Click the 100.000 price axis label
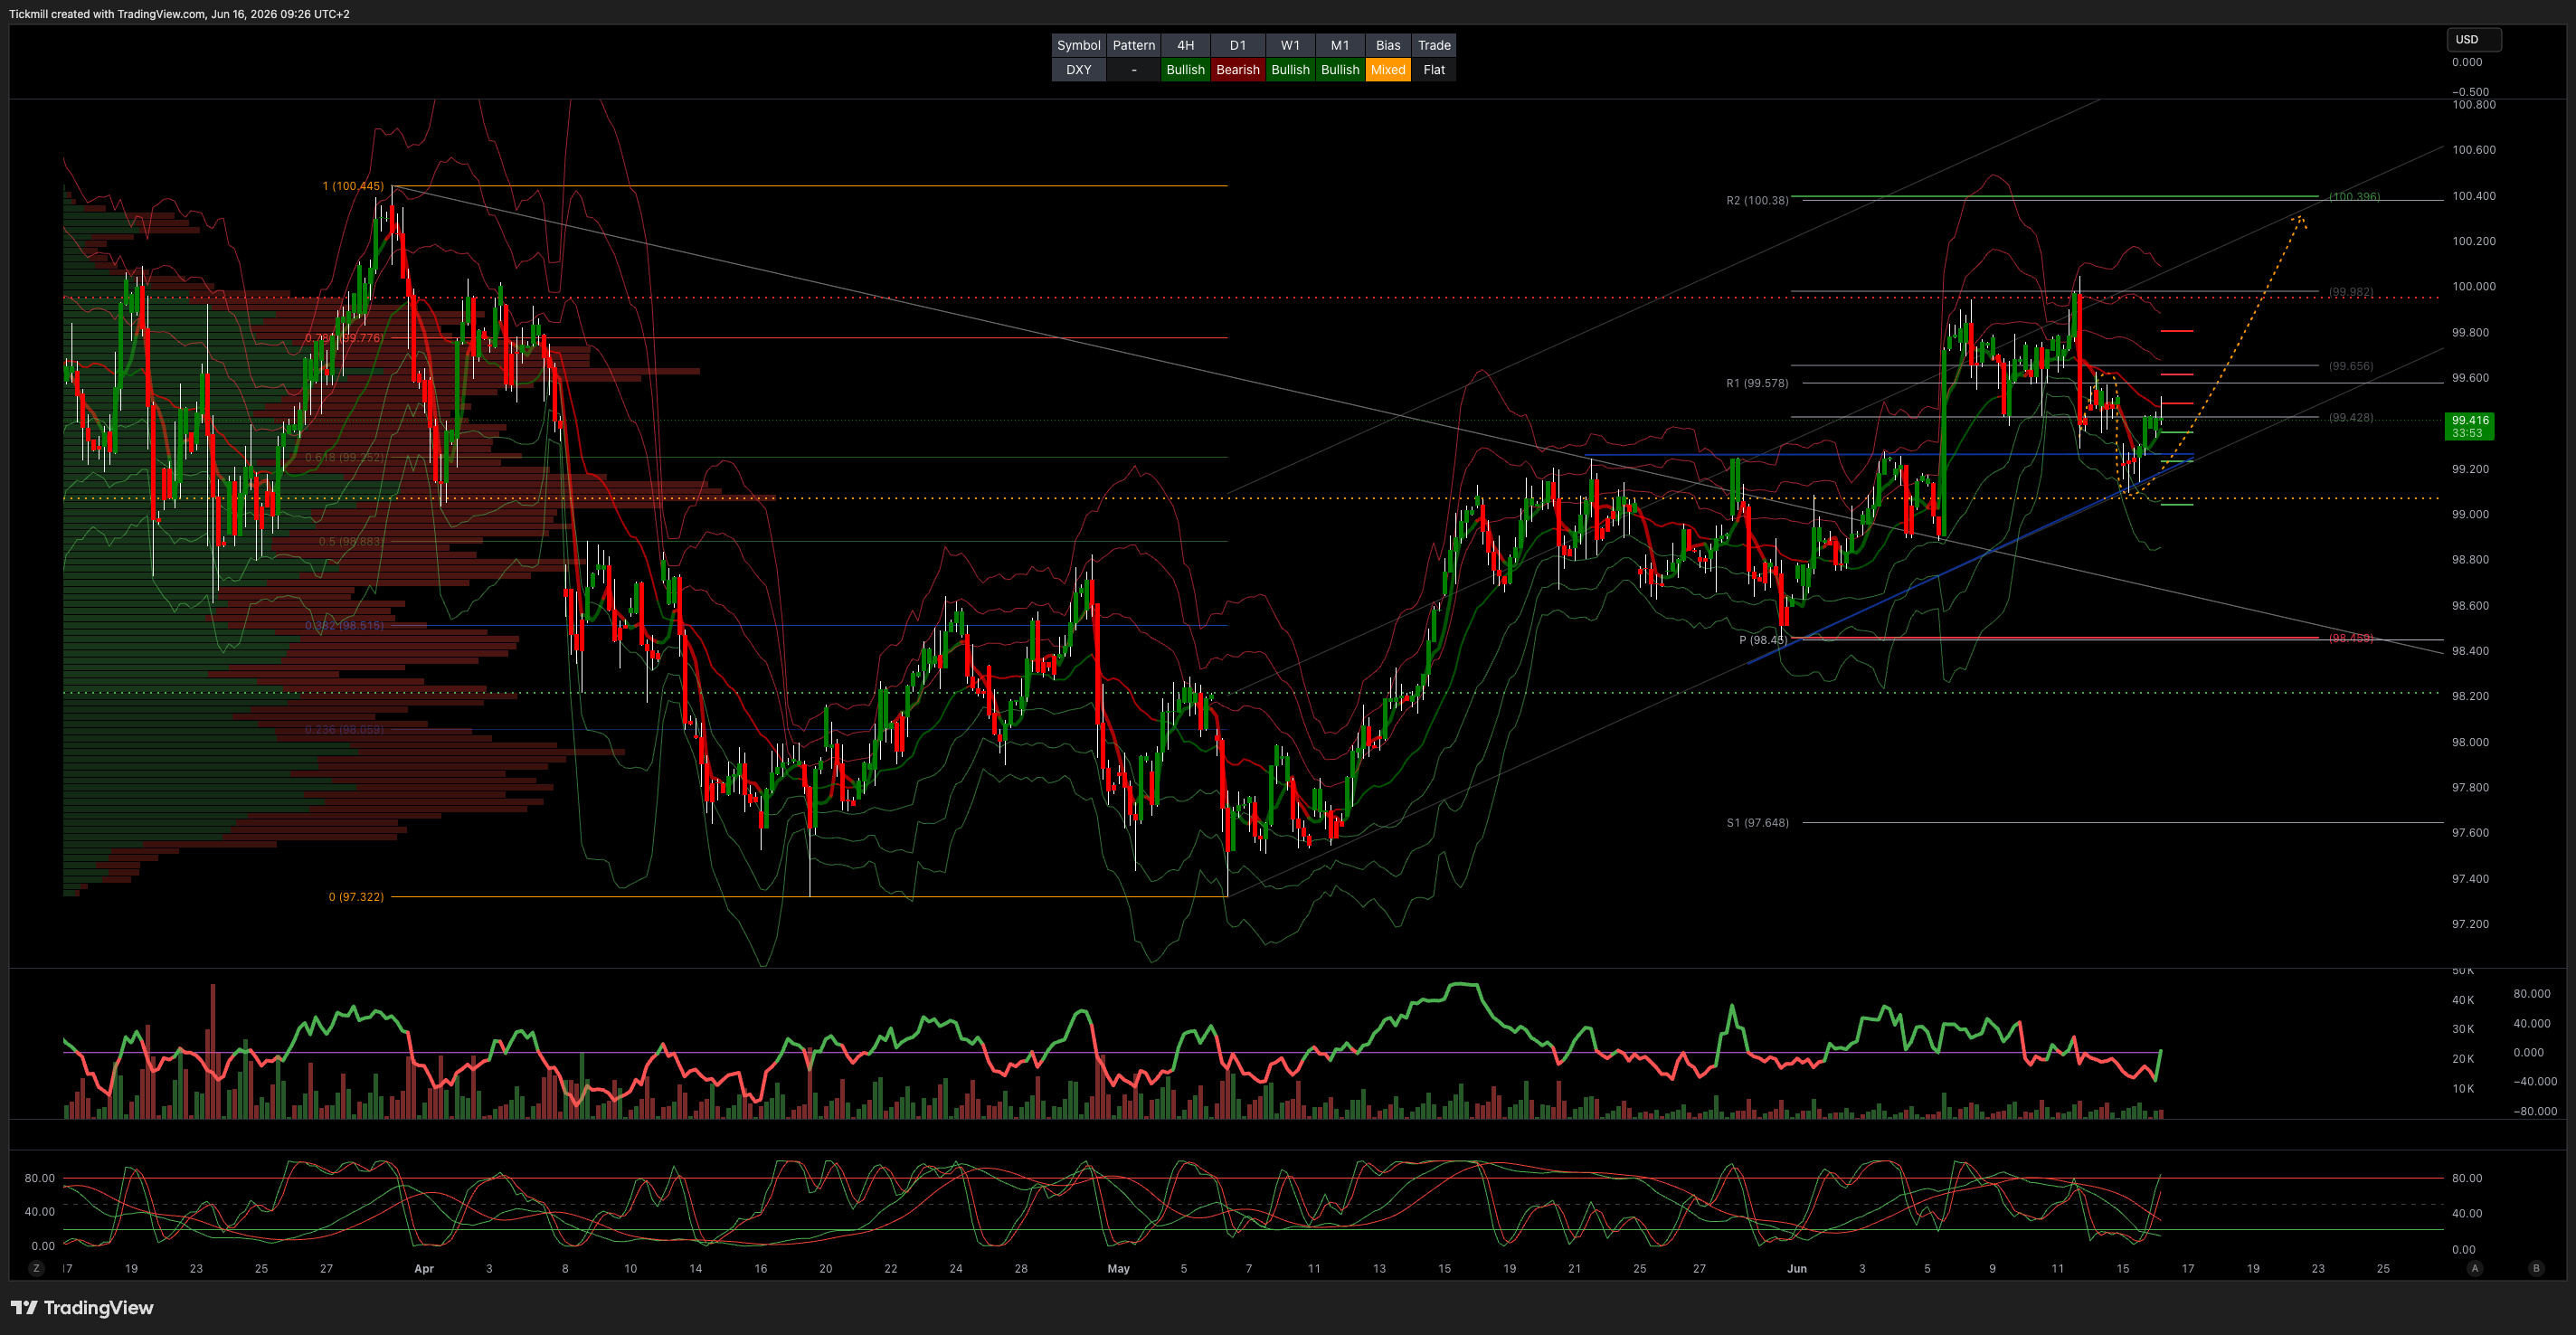 (x=2473, y=286)
